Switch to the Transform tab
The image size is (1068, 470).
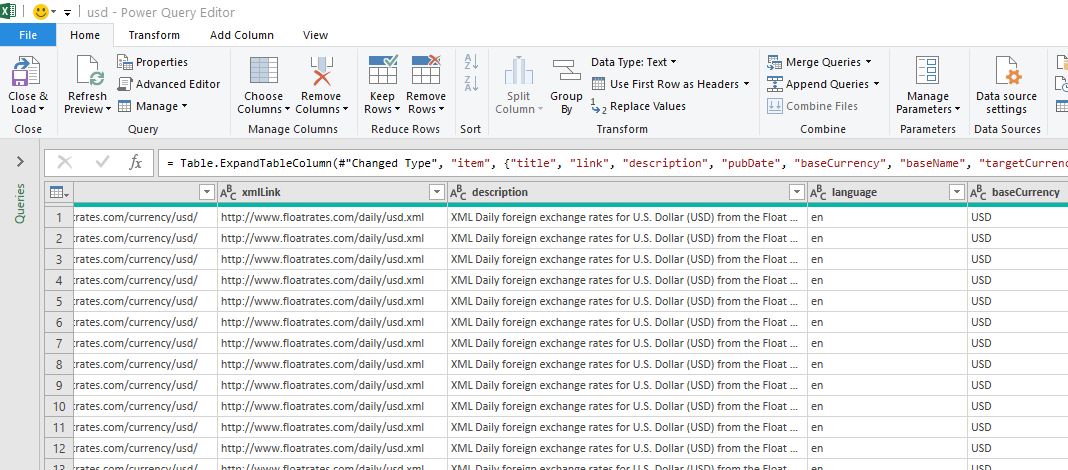pos(154,35)
